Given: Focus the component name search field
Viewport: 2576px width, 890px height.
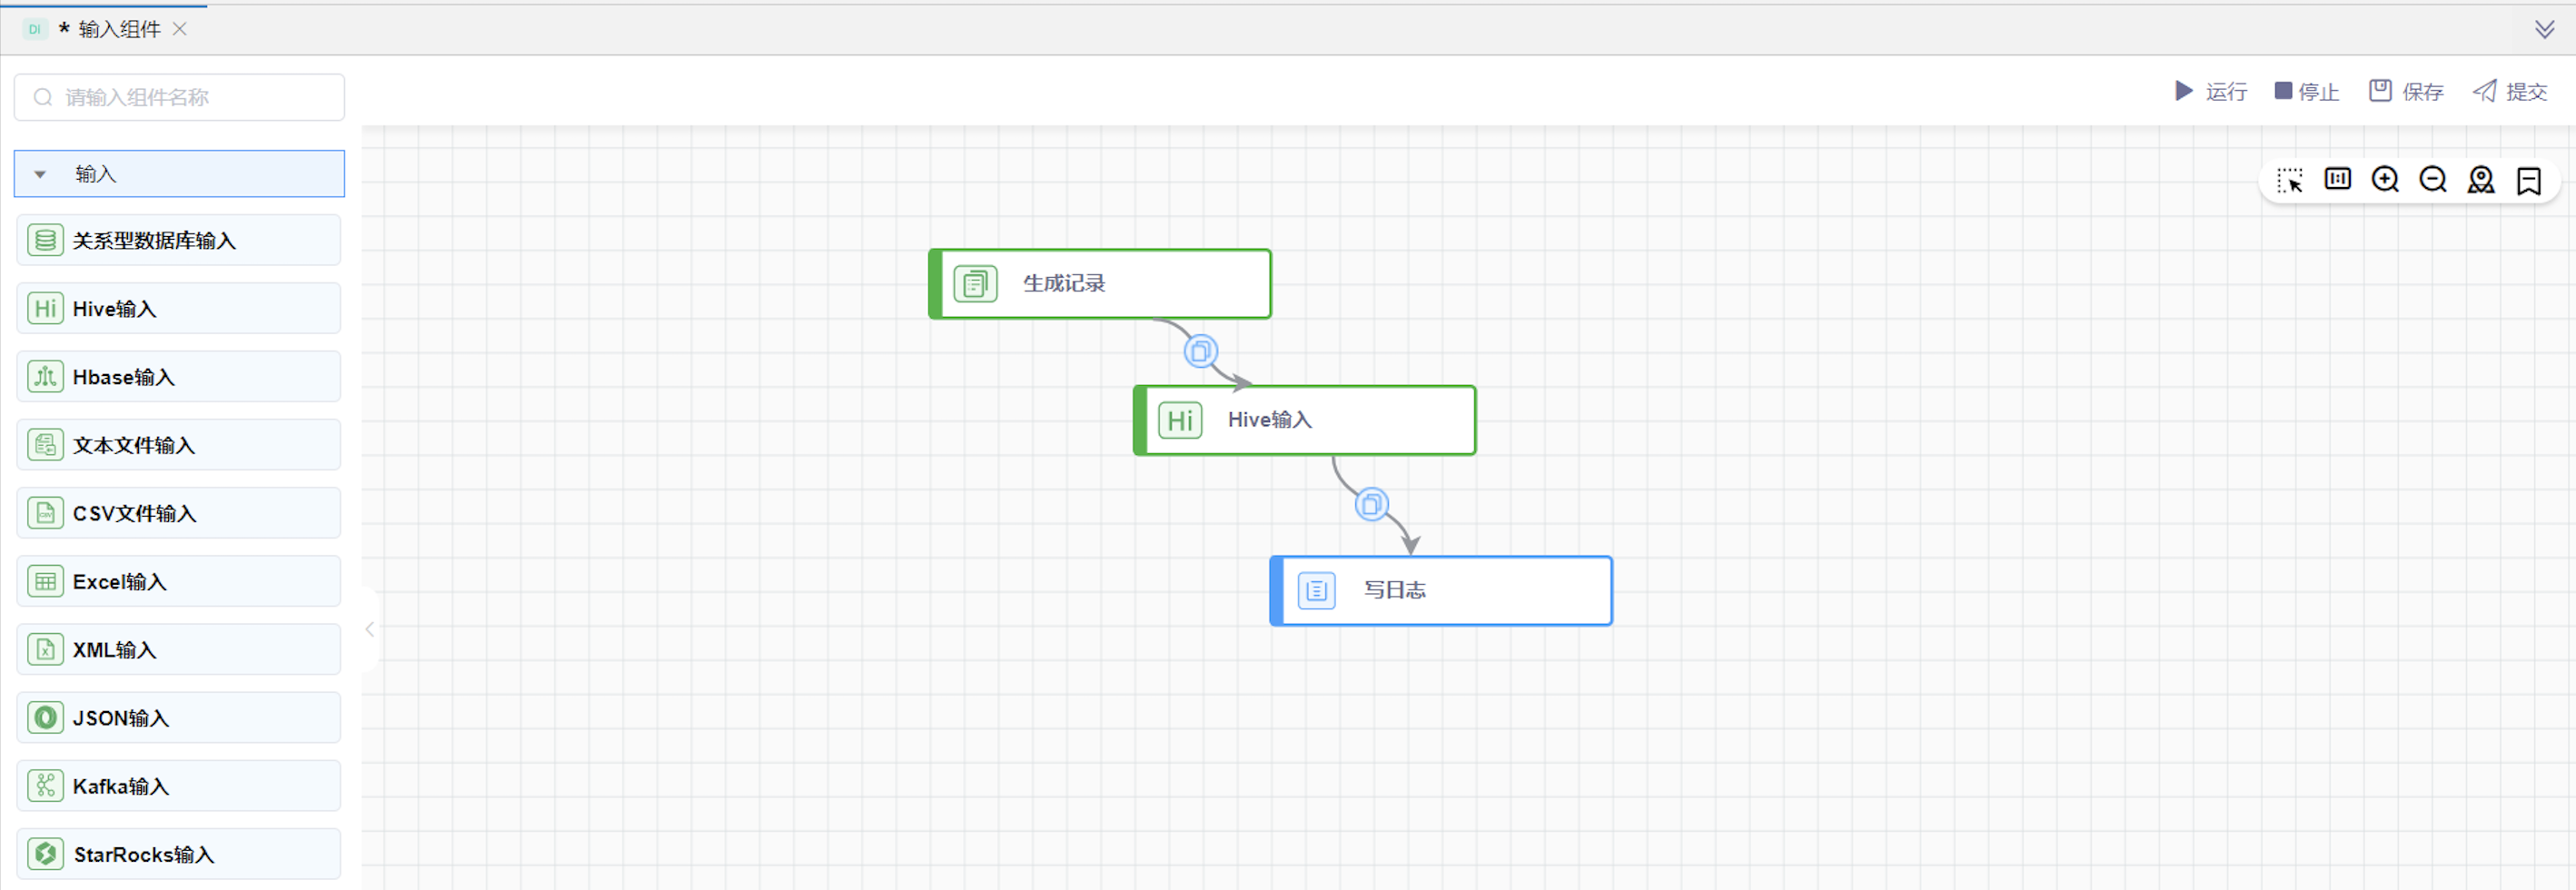Looking at the screenshot, I should tap(190, 97).
